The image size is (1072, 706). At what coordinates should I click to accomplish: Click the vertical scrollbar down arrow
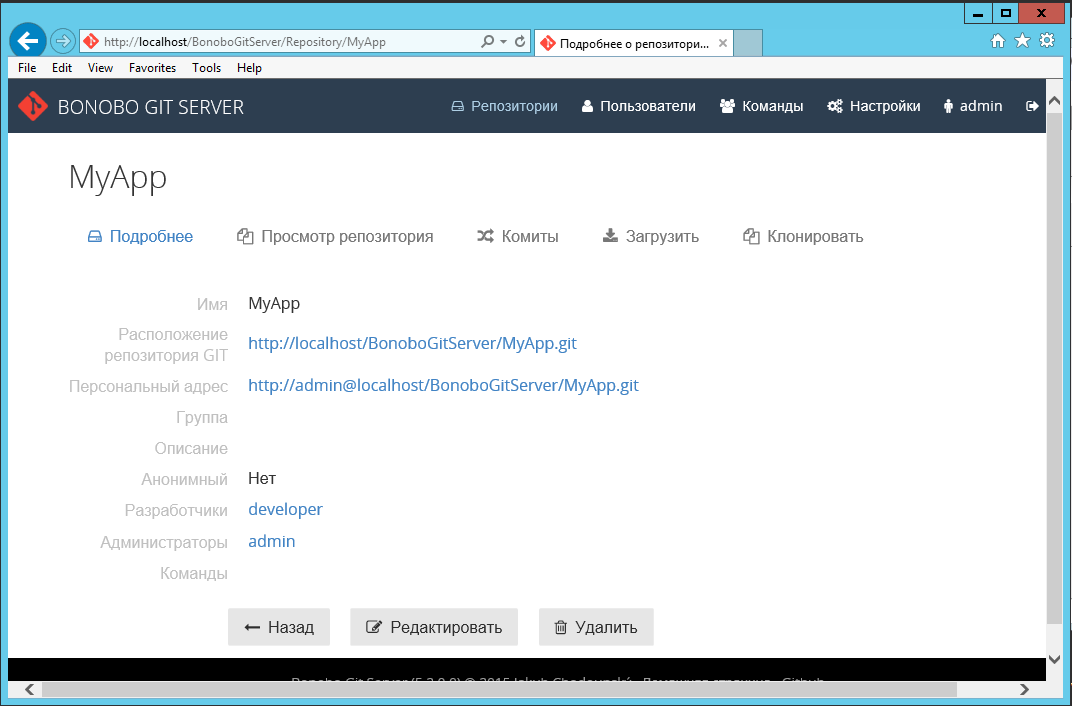(x=1054, y=660)
